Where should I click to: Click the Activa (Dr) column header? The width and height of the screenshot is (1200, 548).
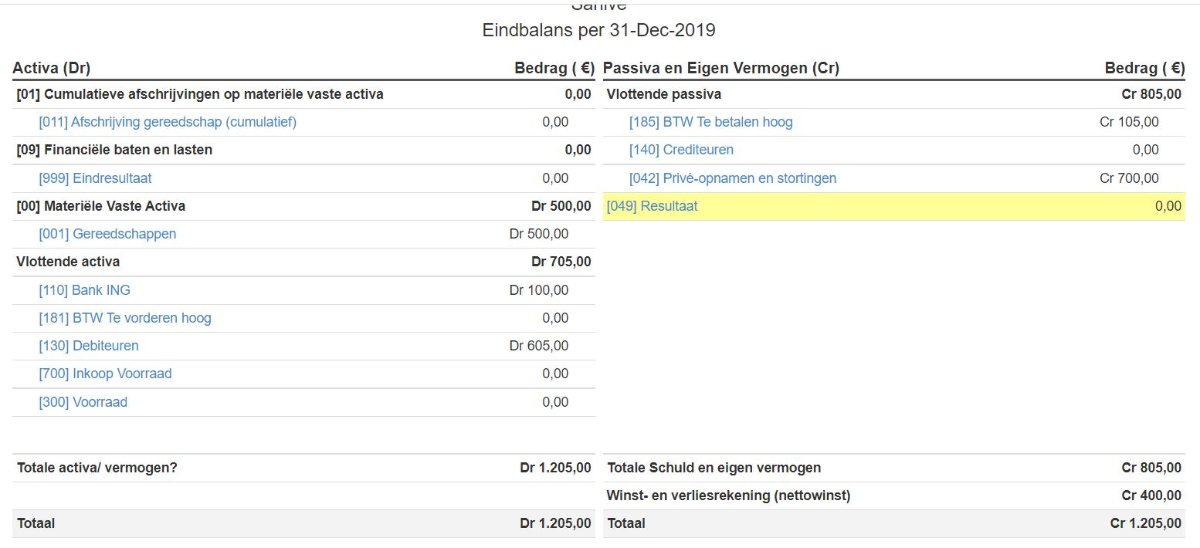(52, 68)
